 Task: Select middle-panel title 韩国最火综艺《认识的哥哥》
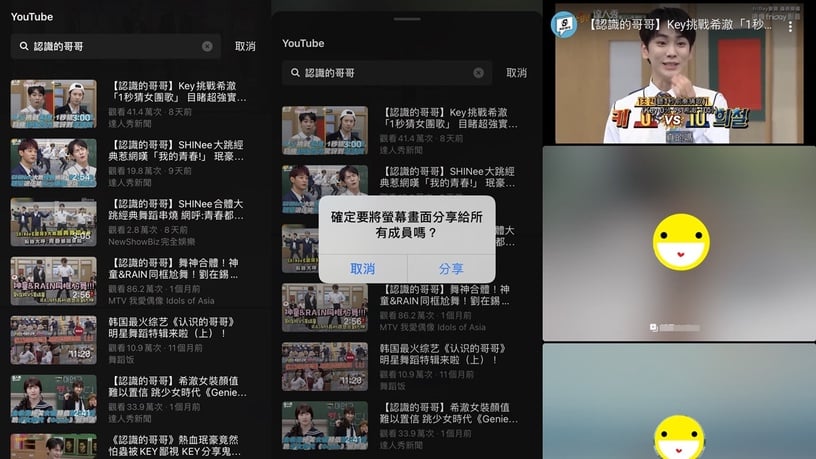pyautogui.click(x=443, y=354)
